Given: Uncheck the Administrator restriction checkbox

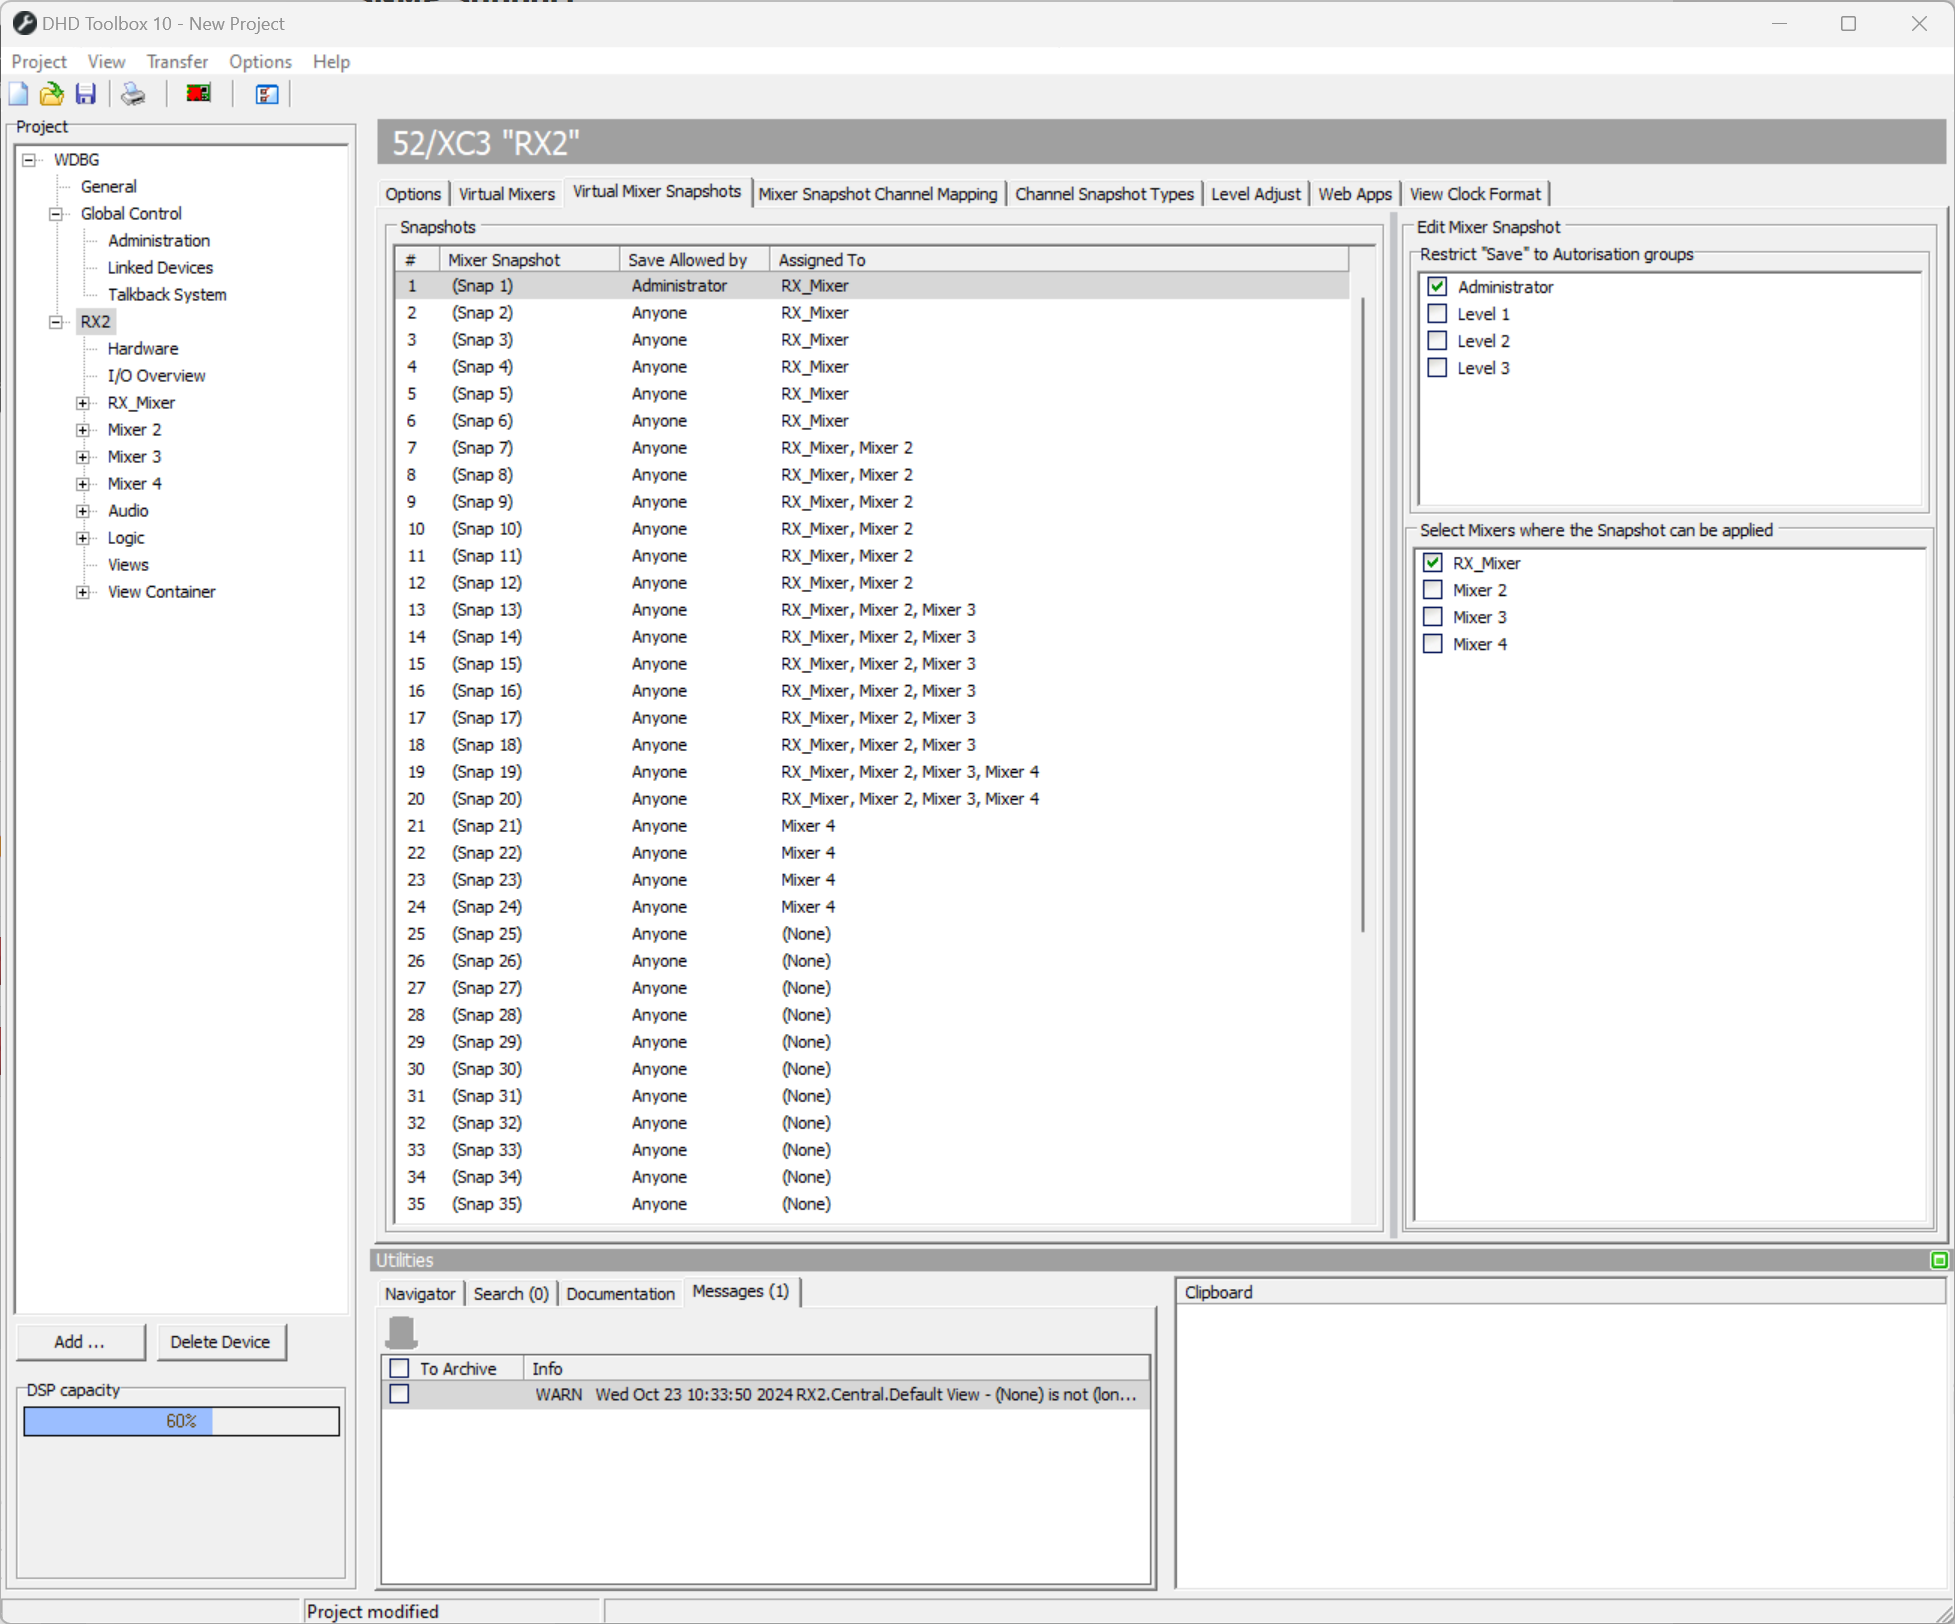Looking at the screenshot, I should pos(1437,286).
